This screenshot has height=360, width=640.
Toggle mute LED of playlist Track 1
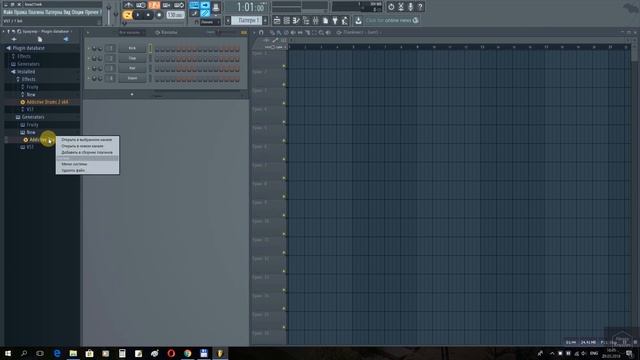pyautogui.click(x=284, y=66)
